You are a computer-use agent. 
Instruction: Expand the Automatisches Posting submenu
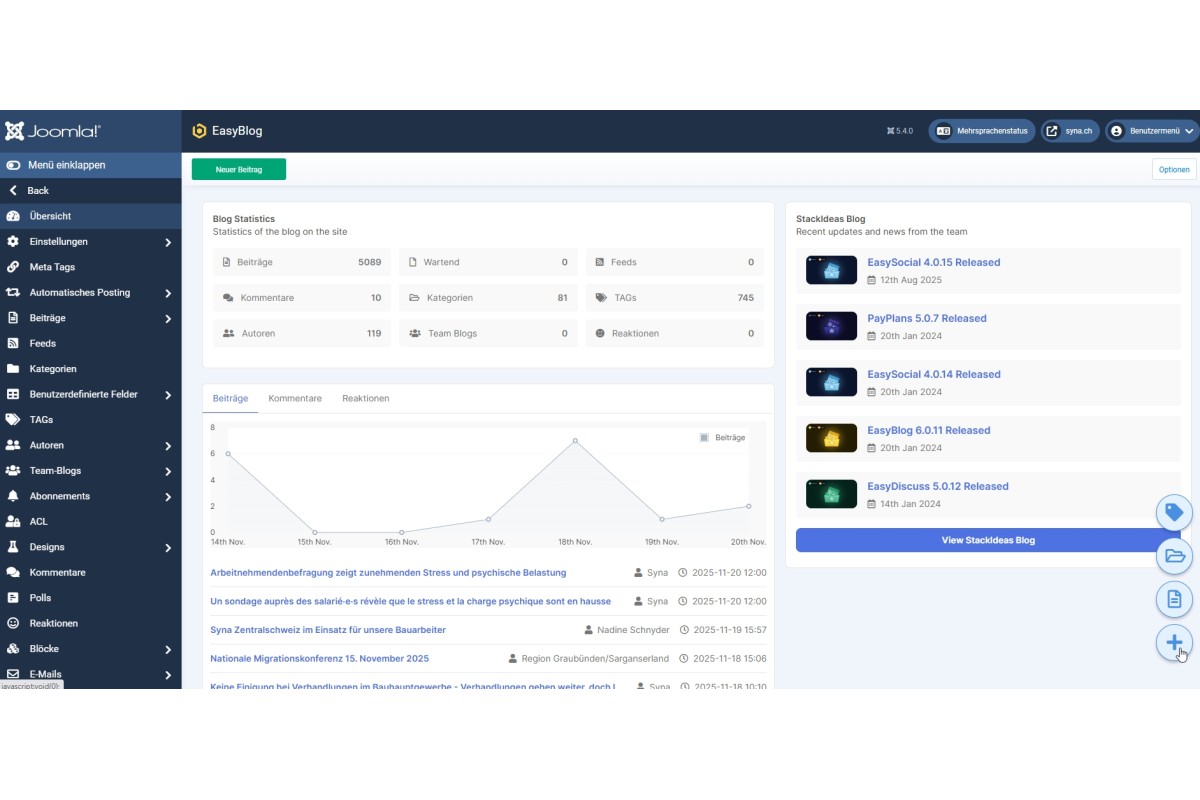click(x=168, y=293)
